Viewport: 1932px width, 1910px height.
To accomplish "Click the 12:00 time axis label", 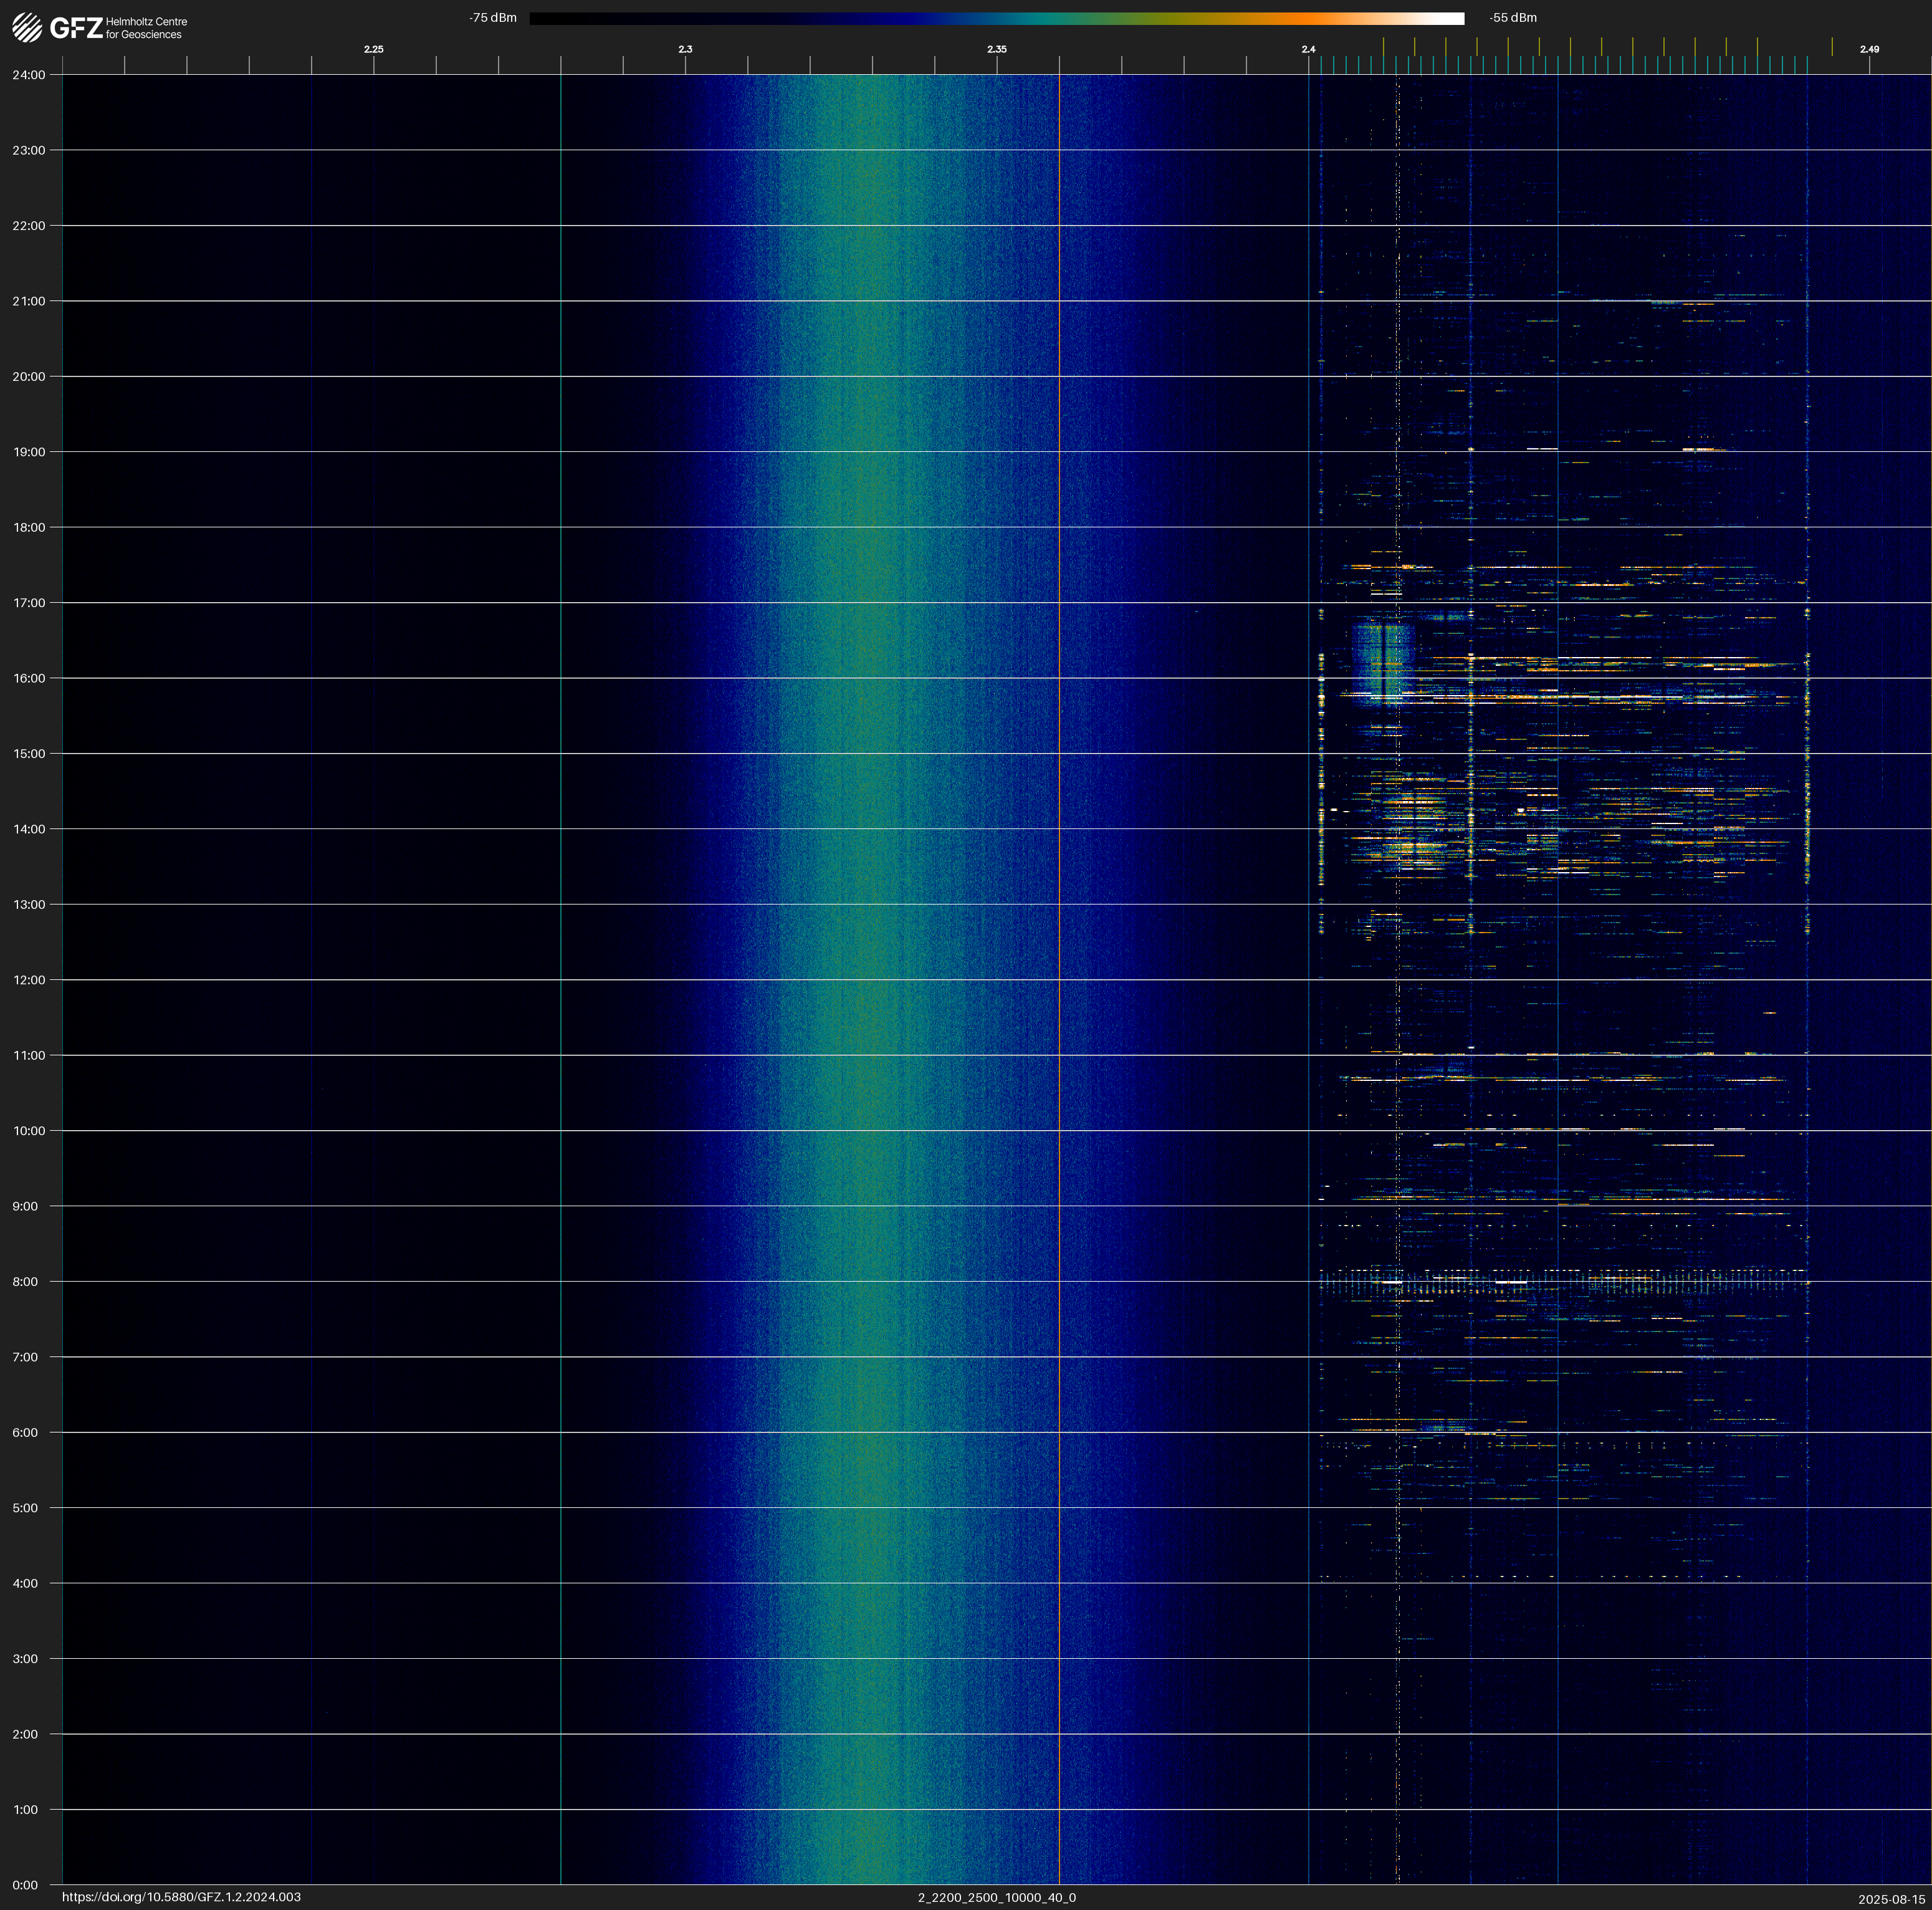I will coord(29,980).
